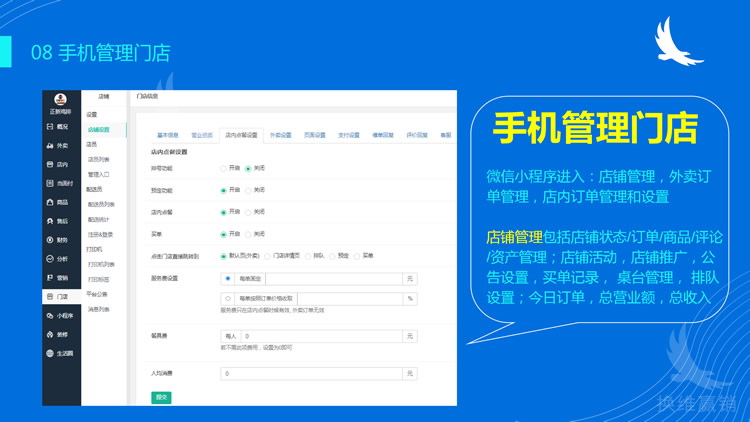750x422 pixels.
Task: Click the 店铺 heading atop the submenu
Action: [x=104, y=97]
